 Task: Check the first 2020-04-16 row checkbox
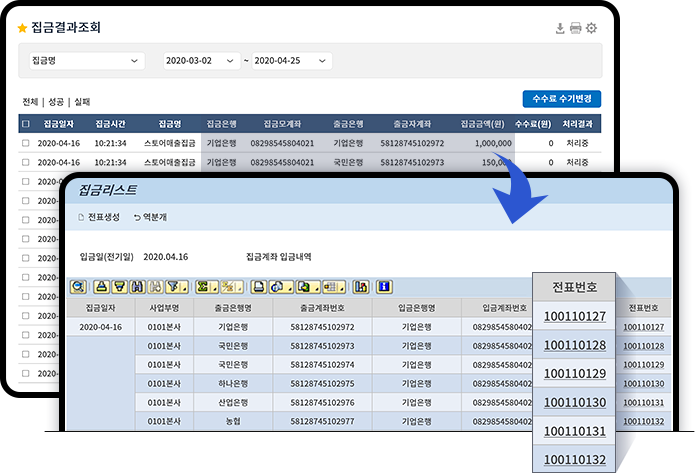[26, 143]
